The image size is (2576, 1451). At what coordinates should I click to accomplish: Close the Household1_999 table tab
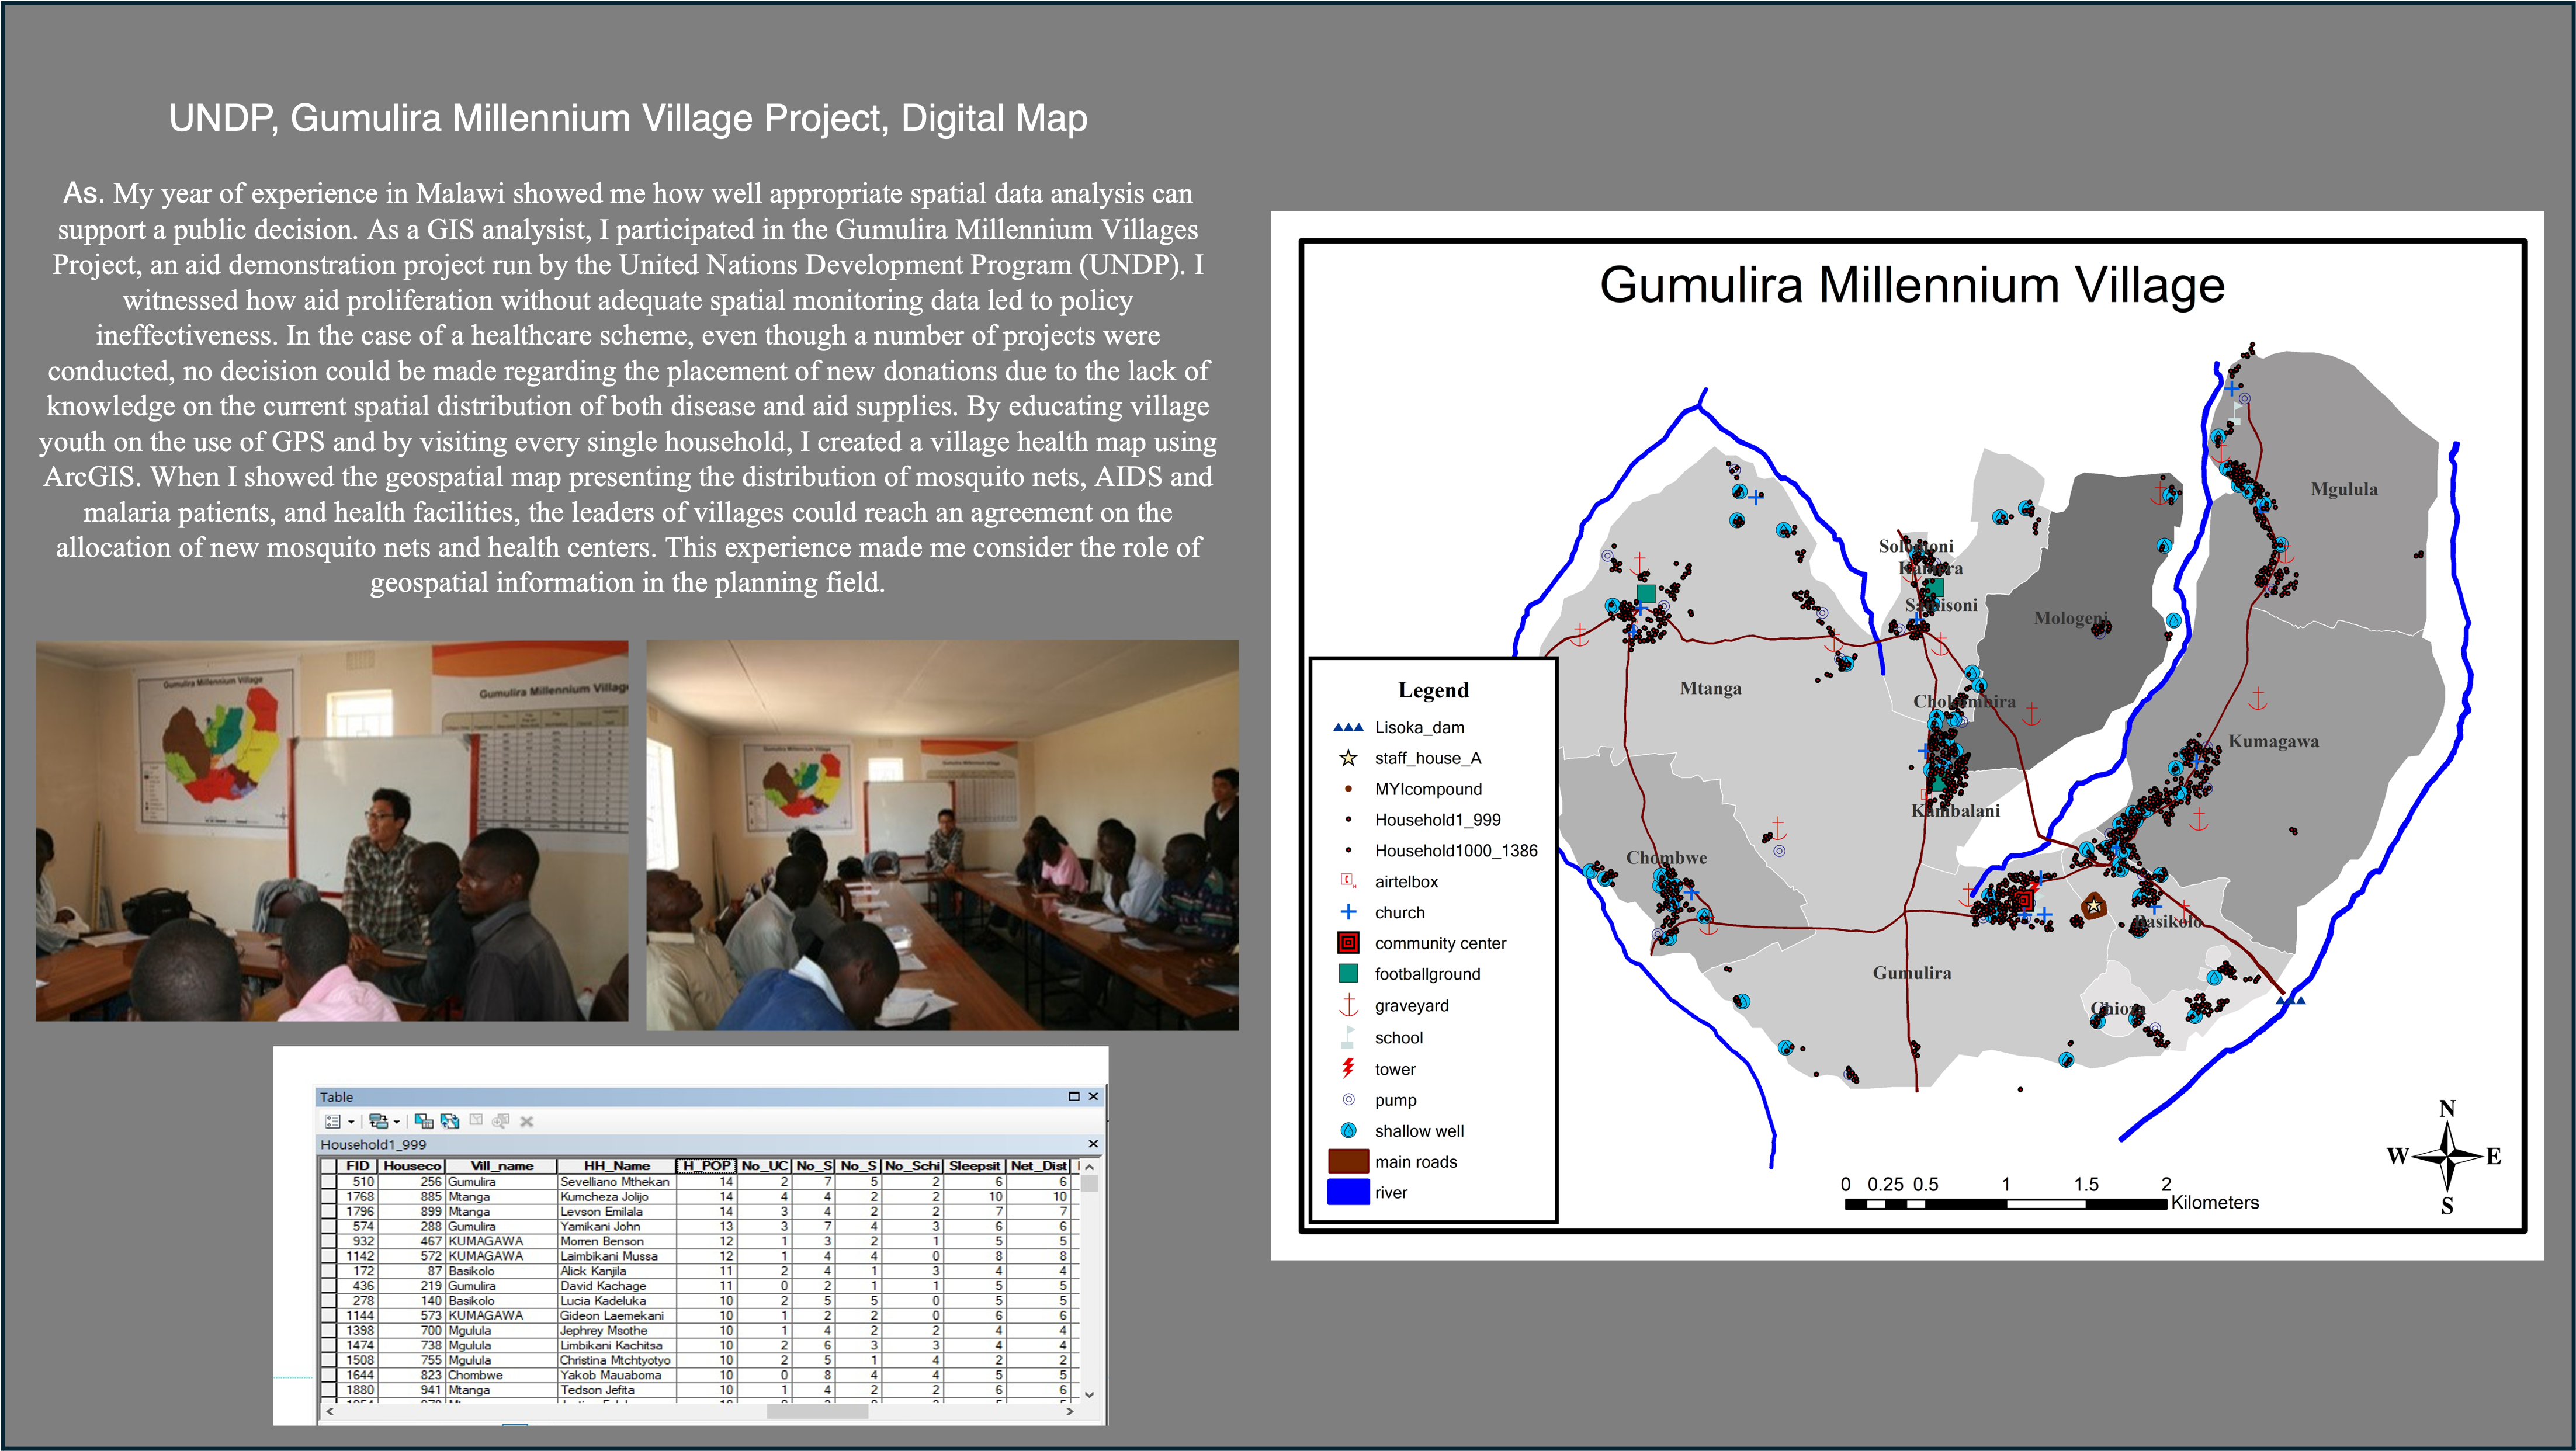(1093, 1144)
